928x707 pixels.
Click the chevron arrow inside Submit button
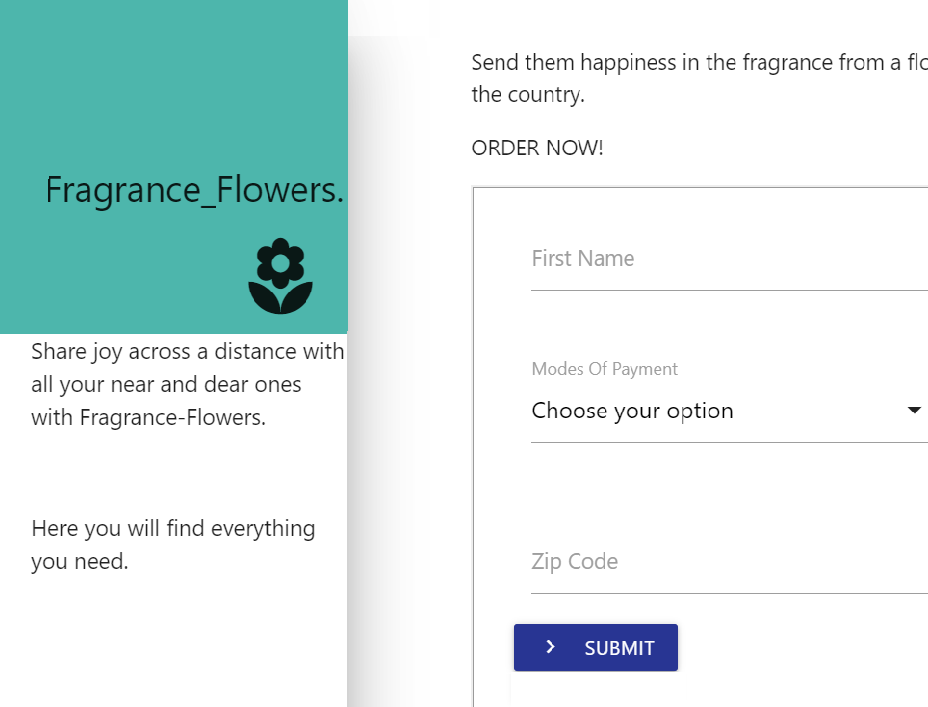[550, 647]
